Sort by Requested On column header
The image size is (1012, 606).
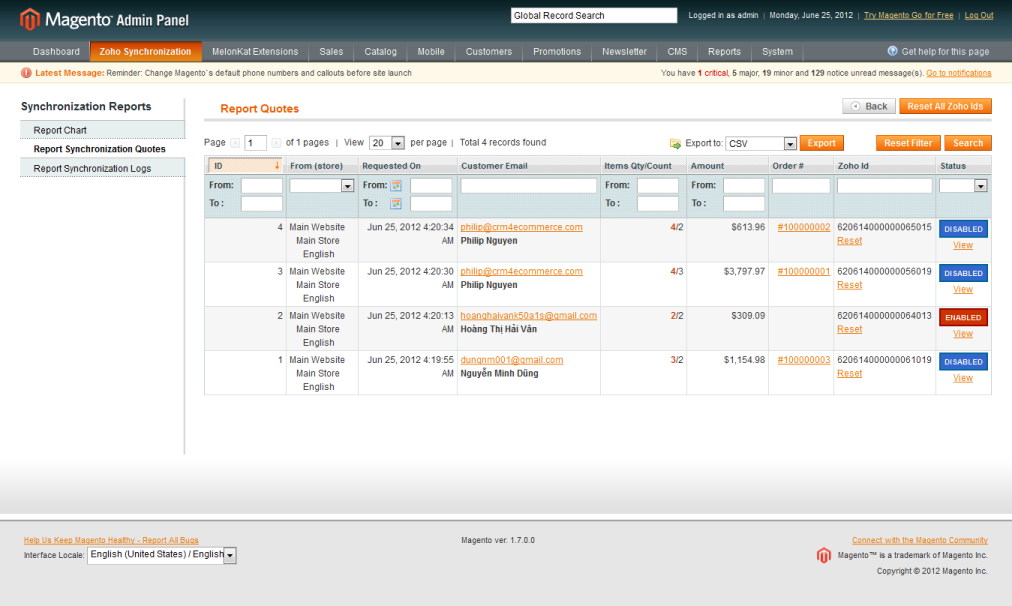tap(391, 166)
